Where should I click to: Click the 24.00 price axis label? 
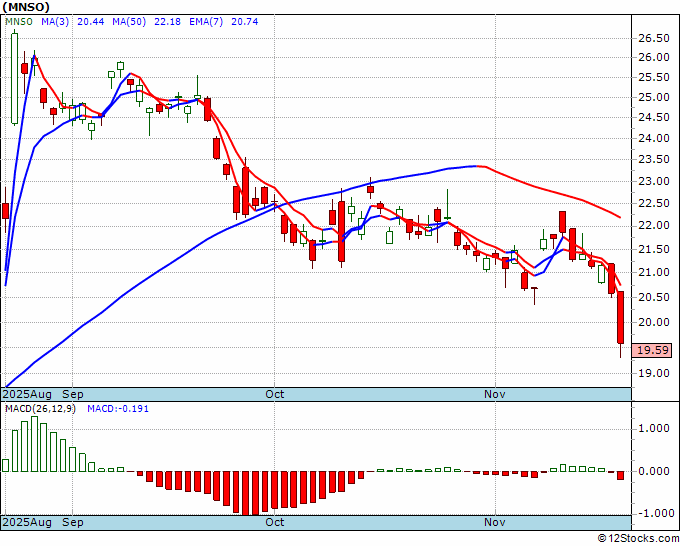click(654, 138)
